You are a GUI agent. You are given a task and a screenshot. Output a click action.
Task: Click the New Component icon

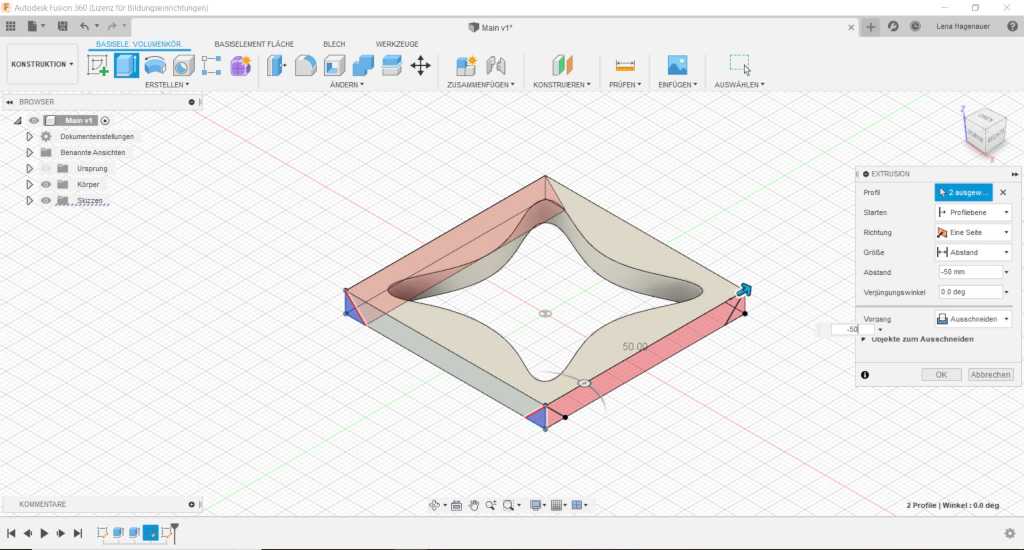click(466, 65)
